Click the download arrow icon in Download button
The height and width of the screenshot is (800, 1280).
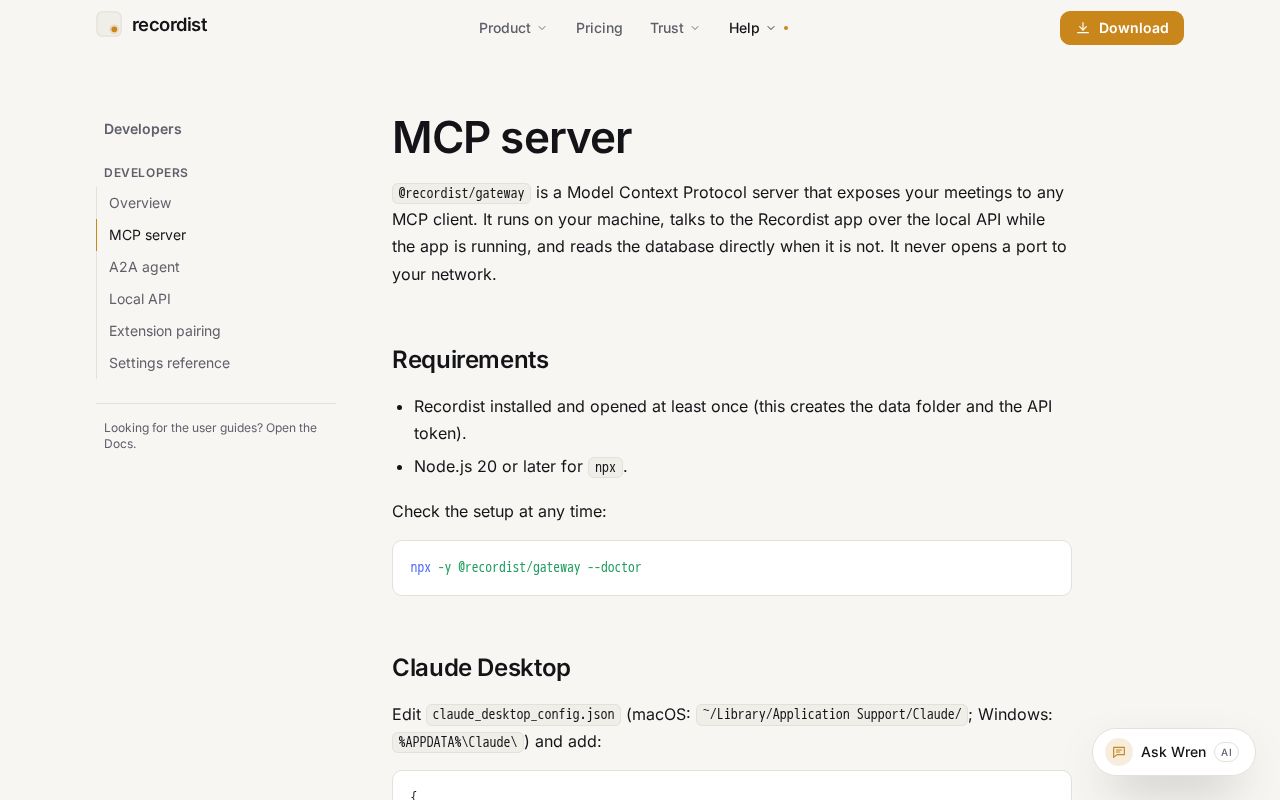[1082, 28]
